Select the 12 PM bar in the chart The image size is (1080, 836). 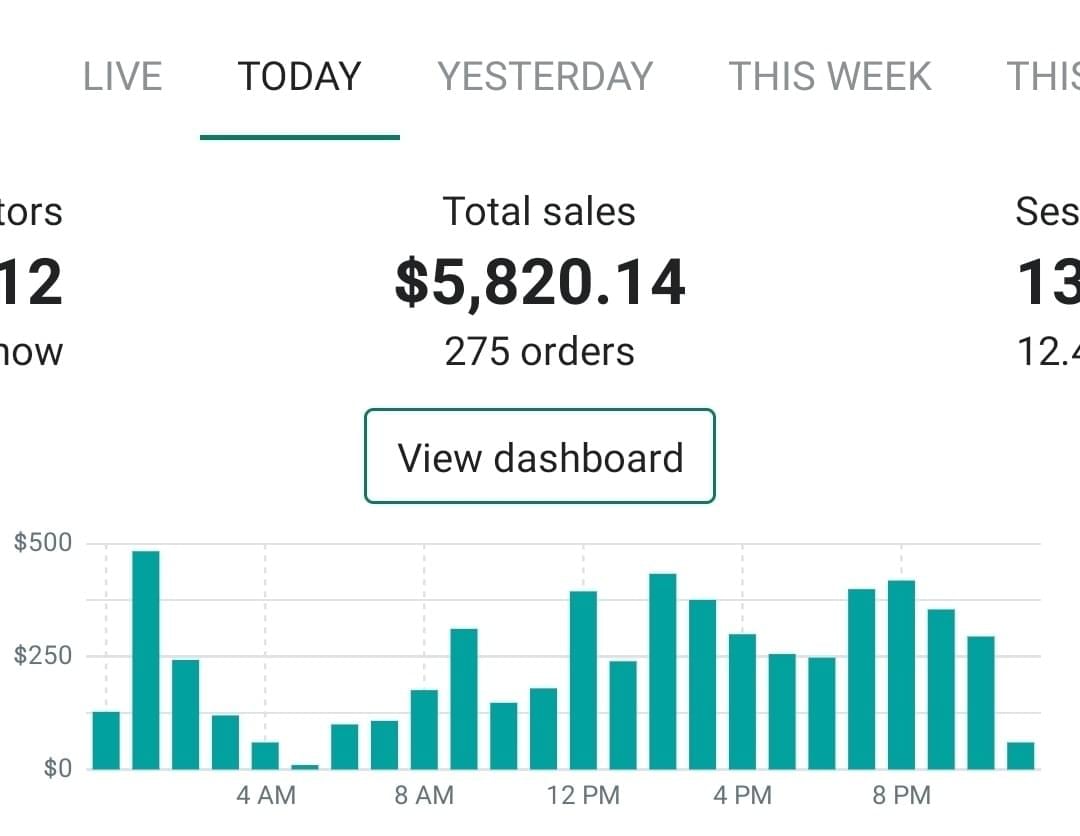[583, 680]
